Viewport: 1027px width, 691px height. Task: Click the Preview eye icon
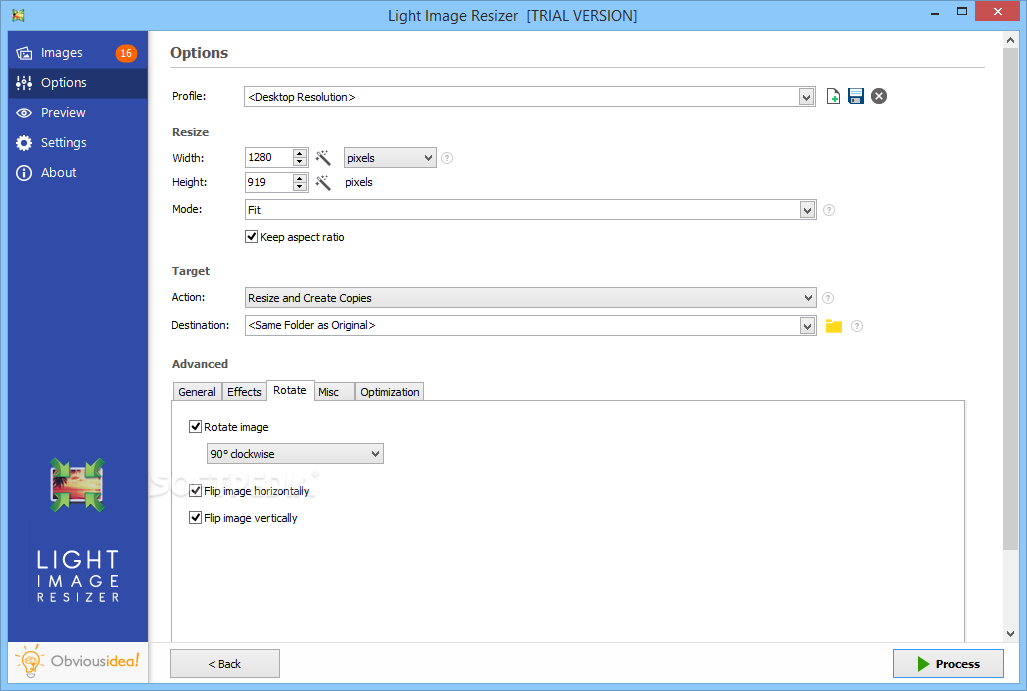24,113
